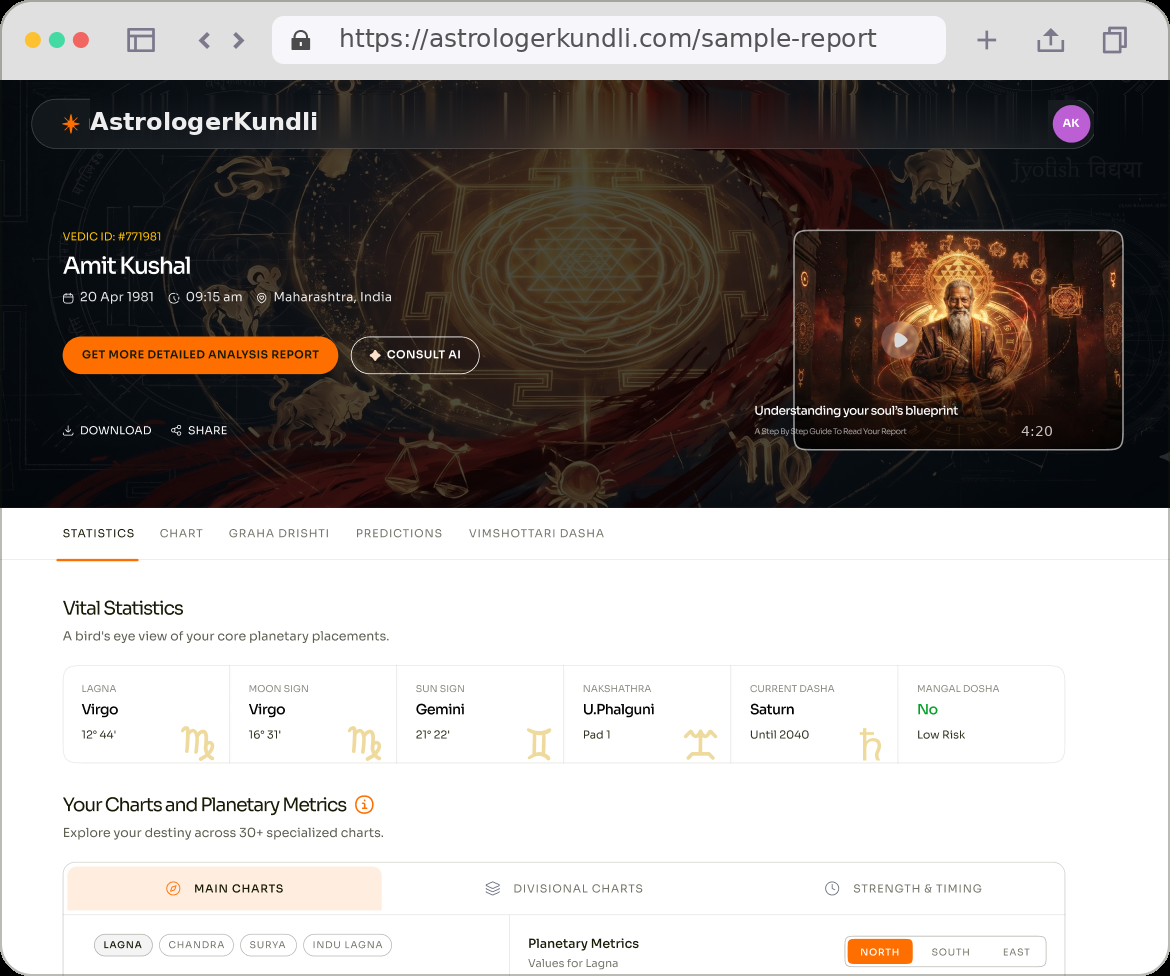Download the report
The height and width of the screenshot is (976, 1170).
[x=107, y=431]
